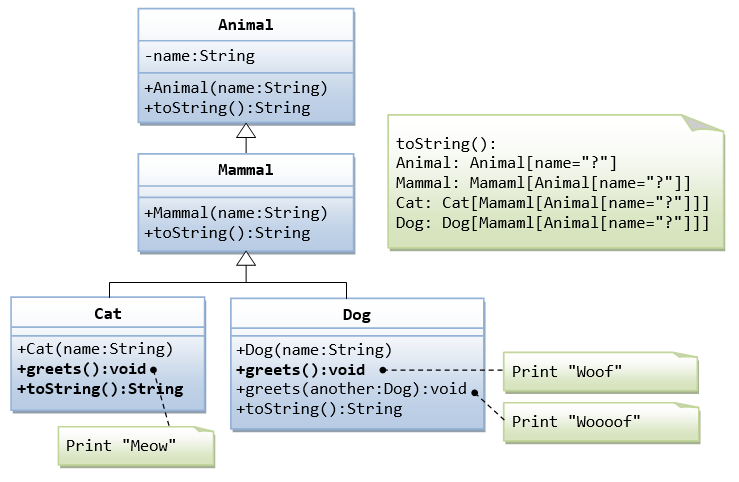Click the +Animal(name:String) constructor
The width and height of the screenshot is (739, 482).
click(x=236, y=87)
